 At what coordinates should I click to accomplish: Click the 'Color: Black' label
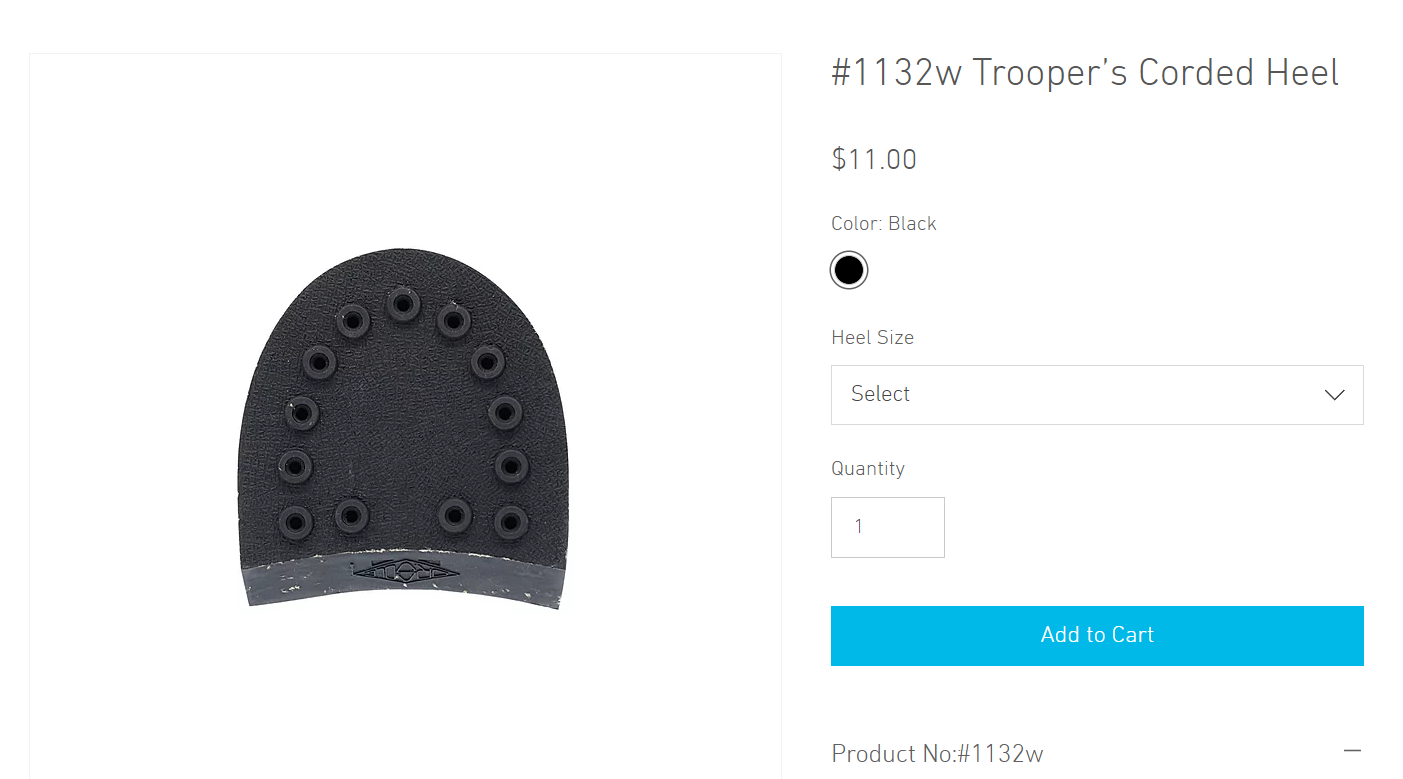coord(884,223)
